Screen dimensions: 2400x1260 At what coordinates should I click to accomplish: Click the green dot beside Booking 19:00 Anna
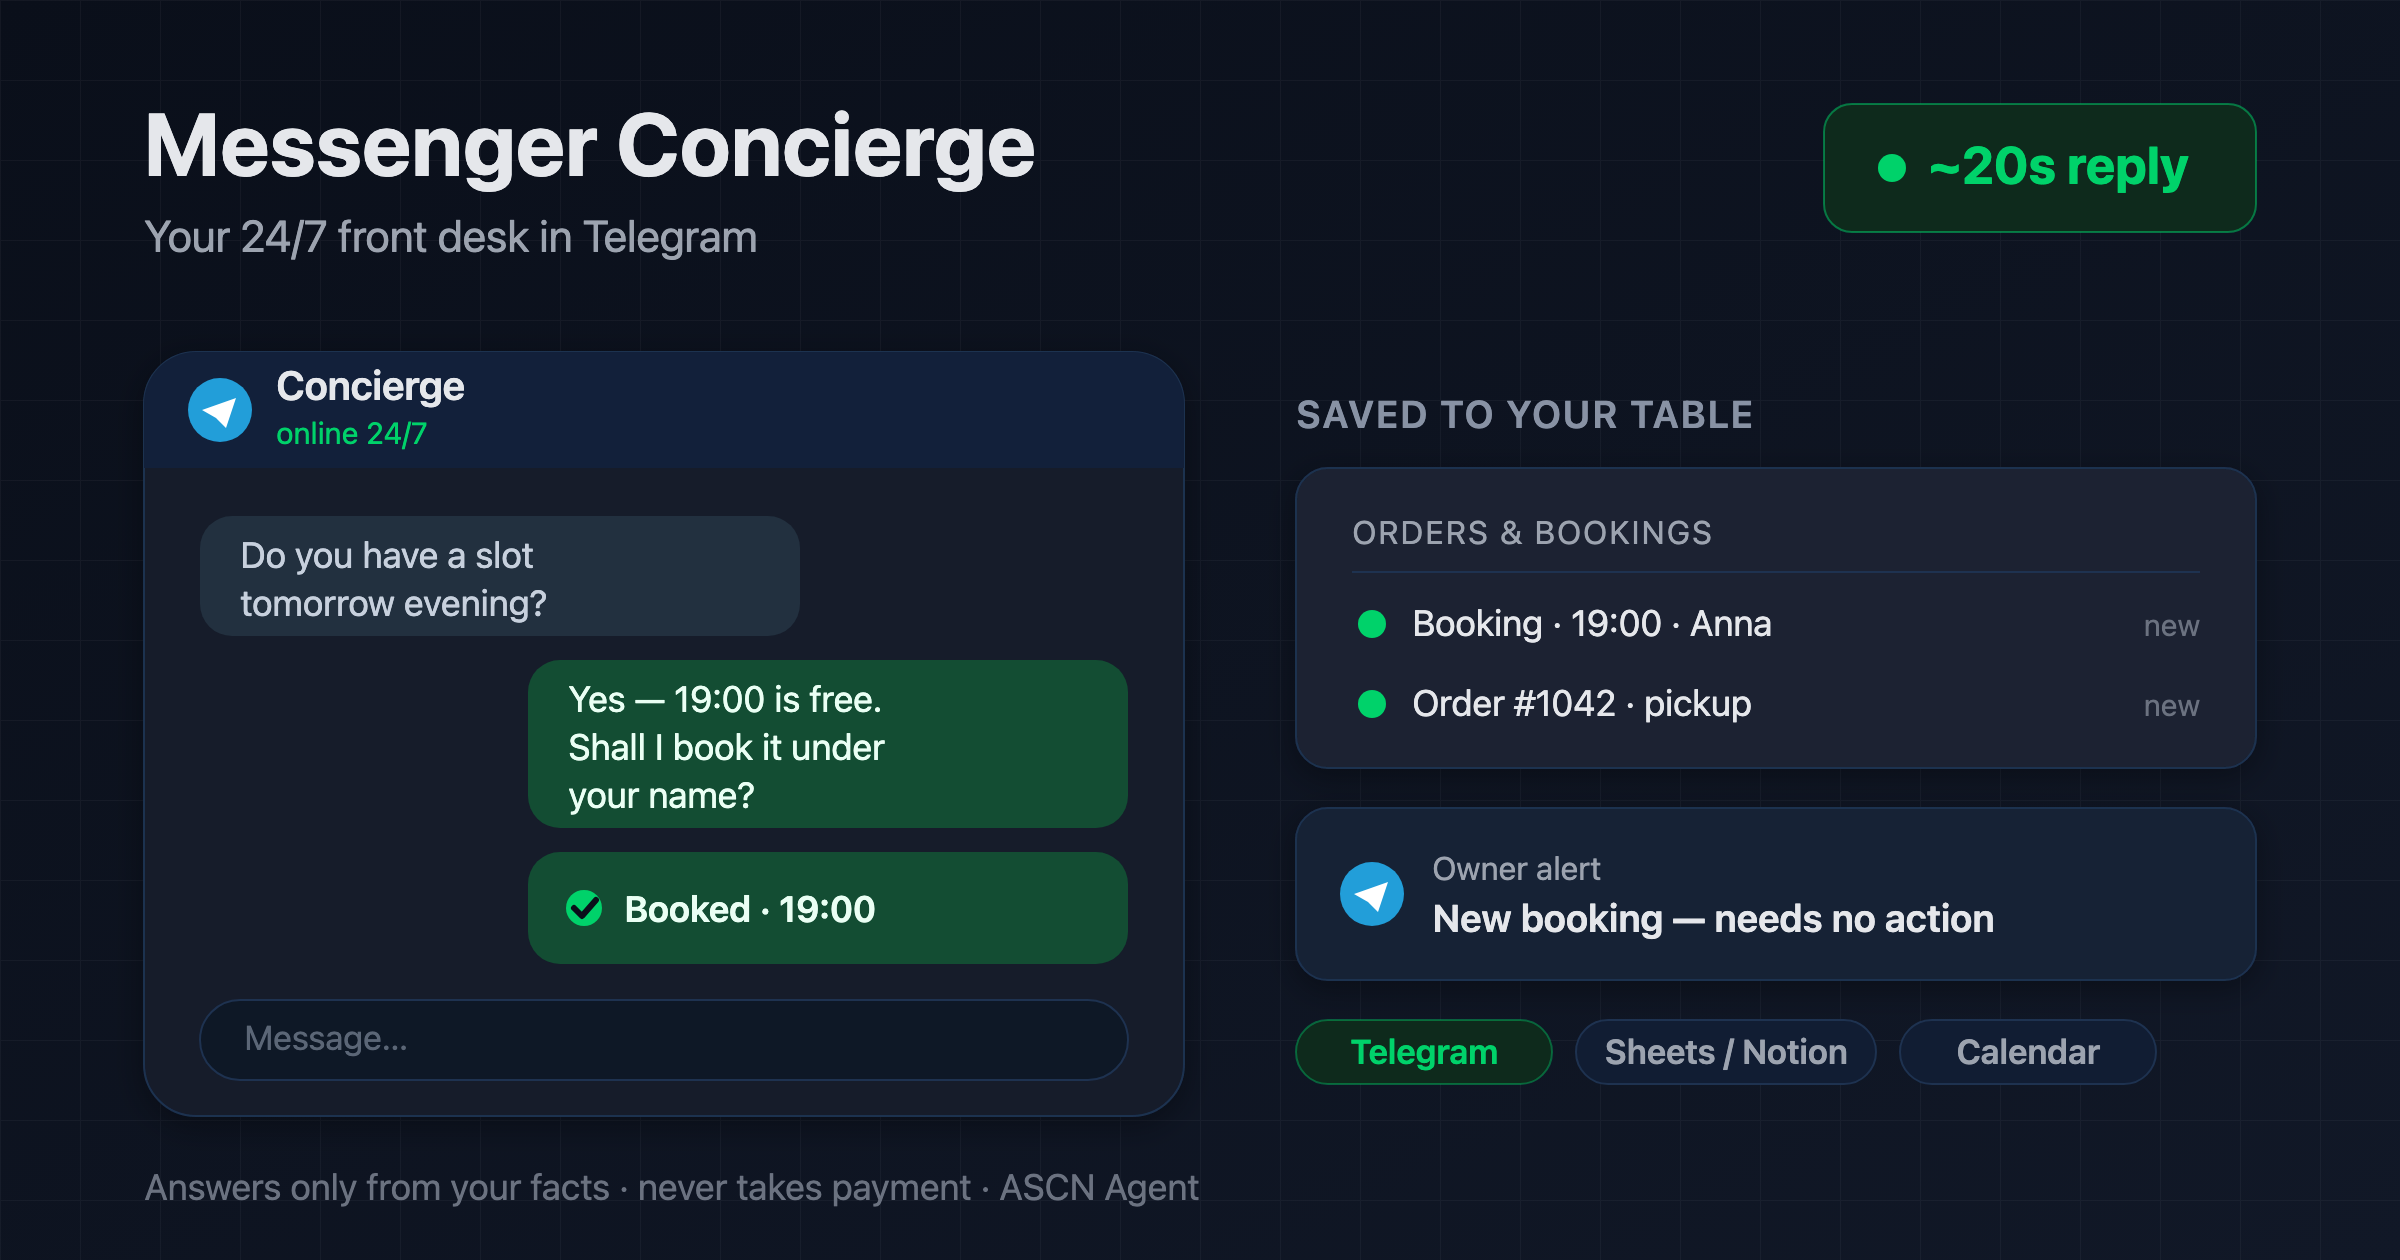tap(1372, 624)
